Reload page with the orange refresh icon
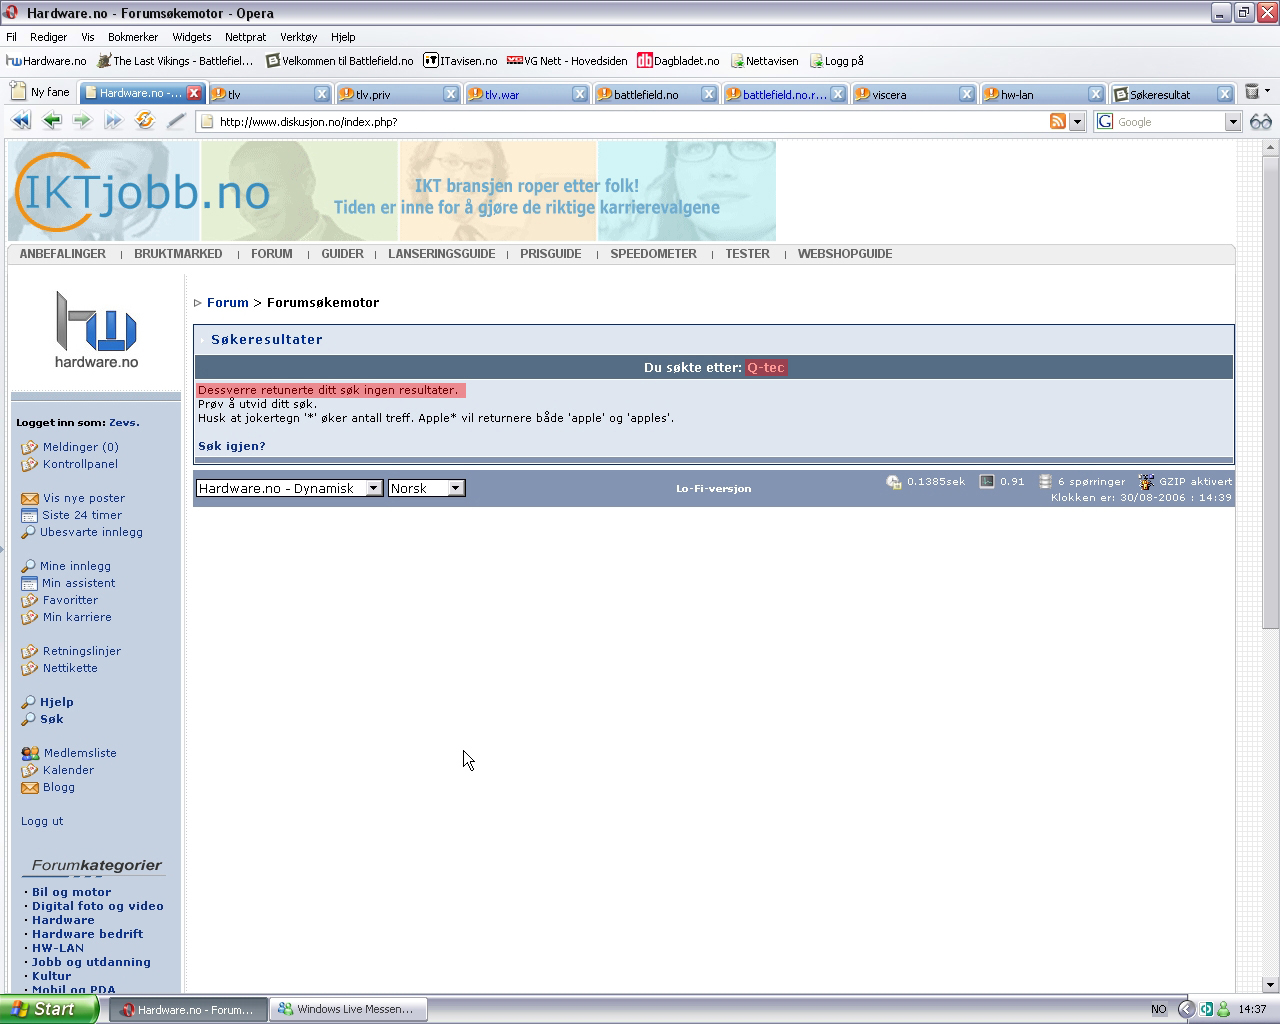Image resolution: width=1280 pixels, height=1024 pixels. coord(145,121)
